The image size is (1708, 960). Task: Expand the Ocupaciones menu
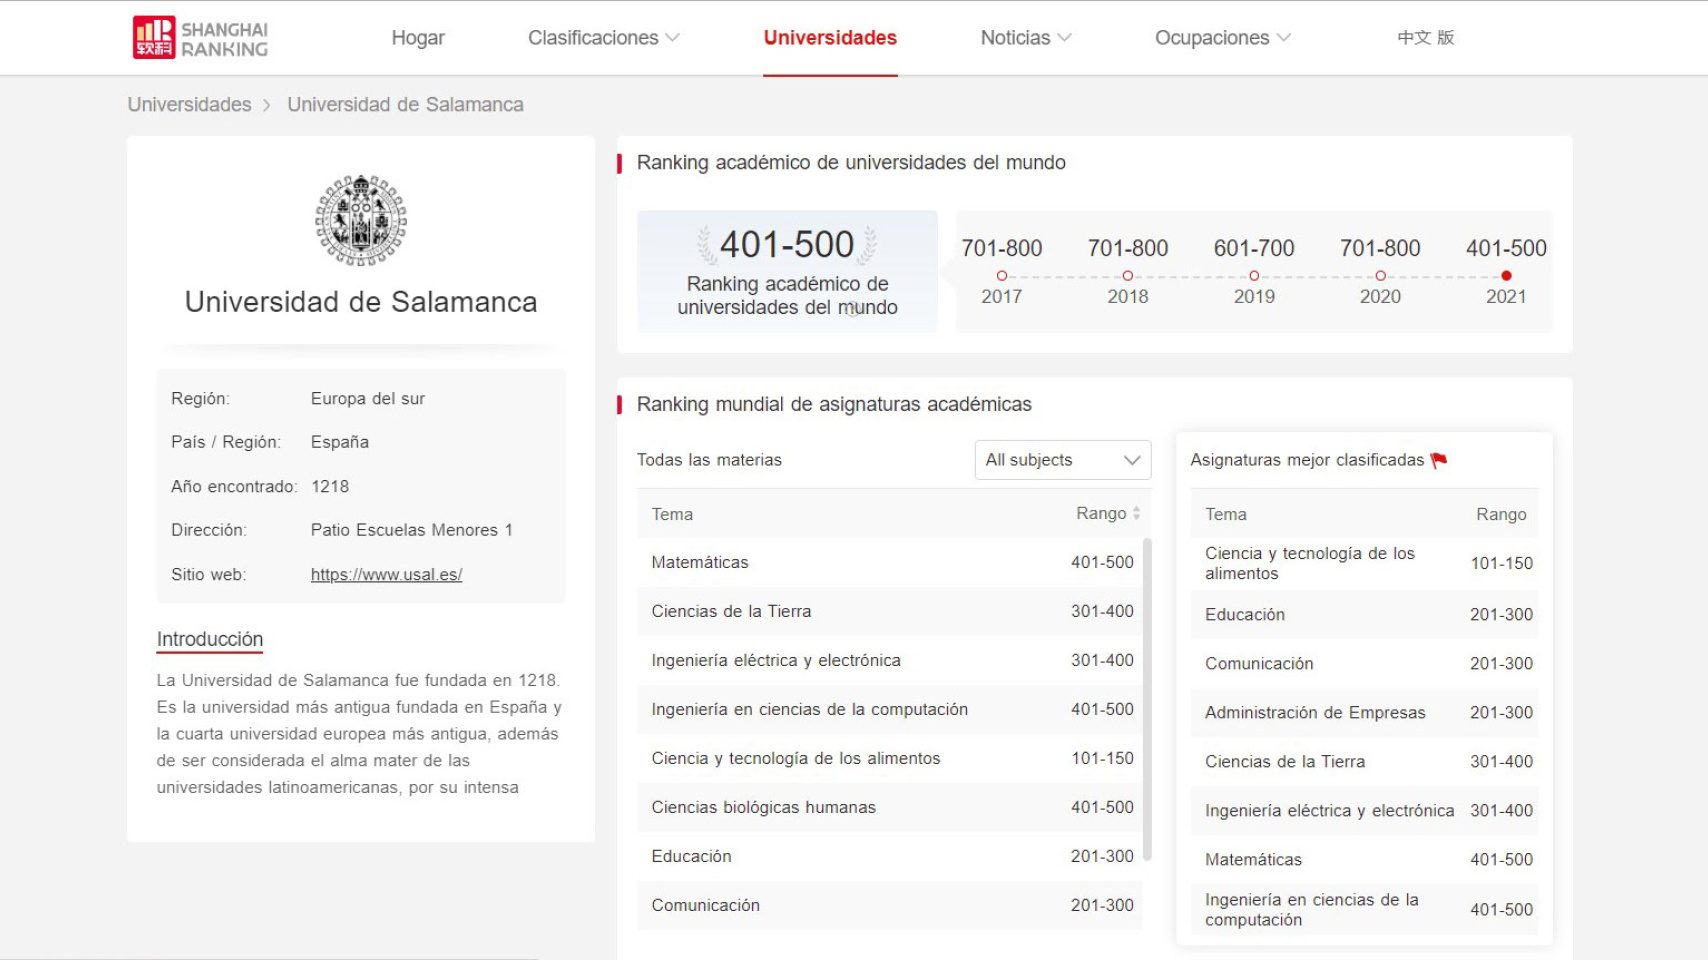click(x=1222, y=38)
